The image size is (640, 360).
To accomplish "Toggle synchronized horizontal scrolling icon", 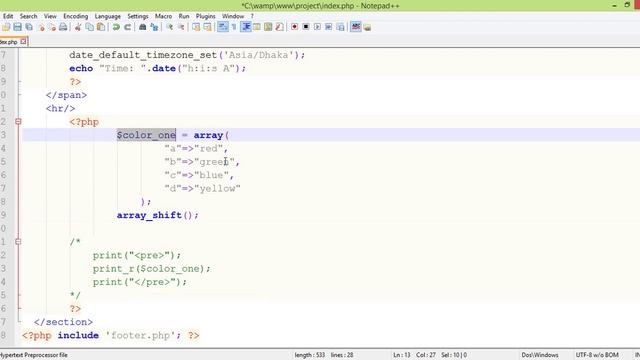I will (207, 27).
